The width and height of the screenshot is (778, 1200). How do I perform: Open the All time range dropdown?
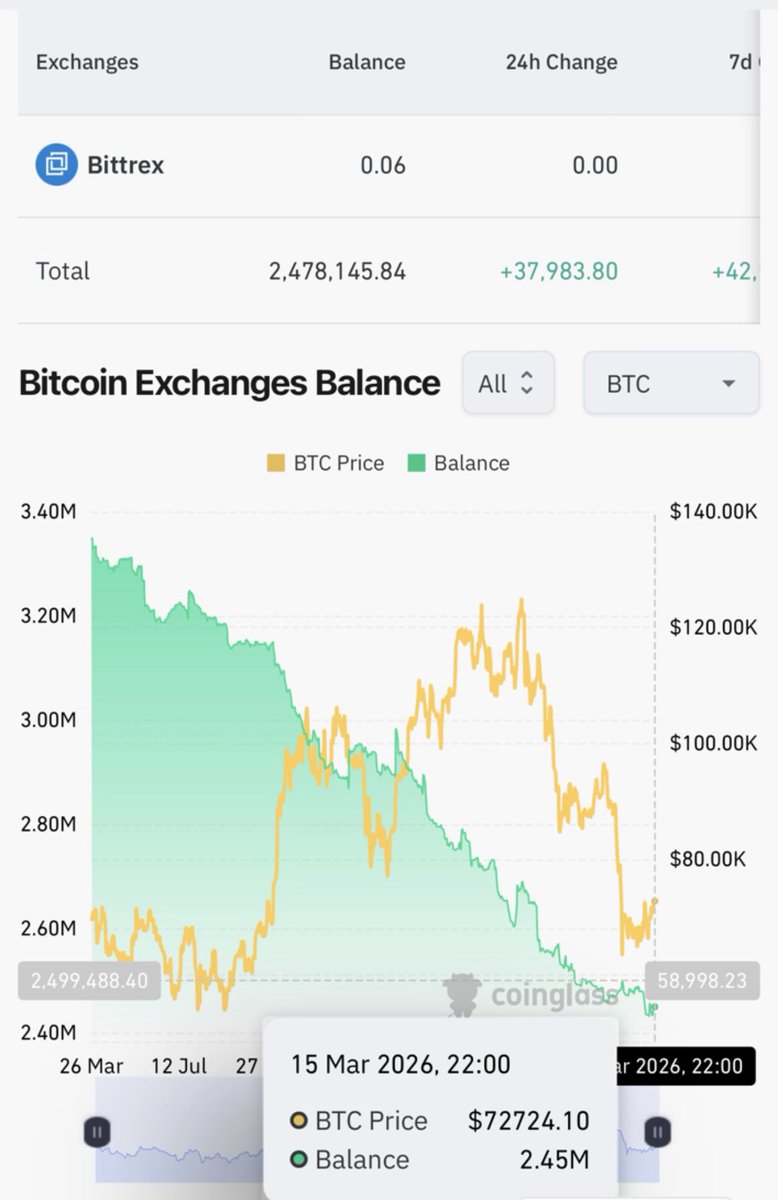[508, 383]
